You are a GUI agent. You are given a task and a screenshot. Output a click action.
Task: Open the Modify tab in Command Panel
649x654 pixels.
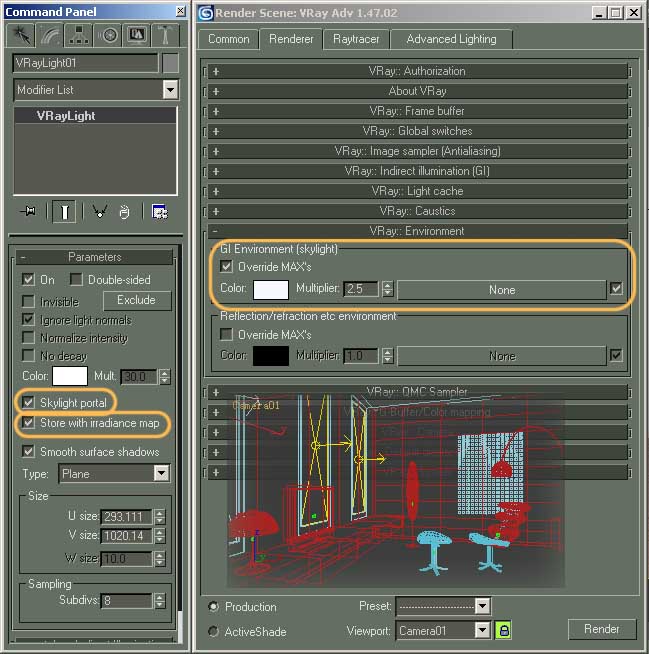(50, 35)
